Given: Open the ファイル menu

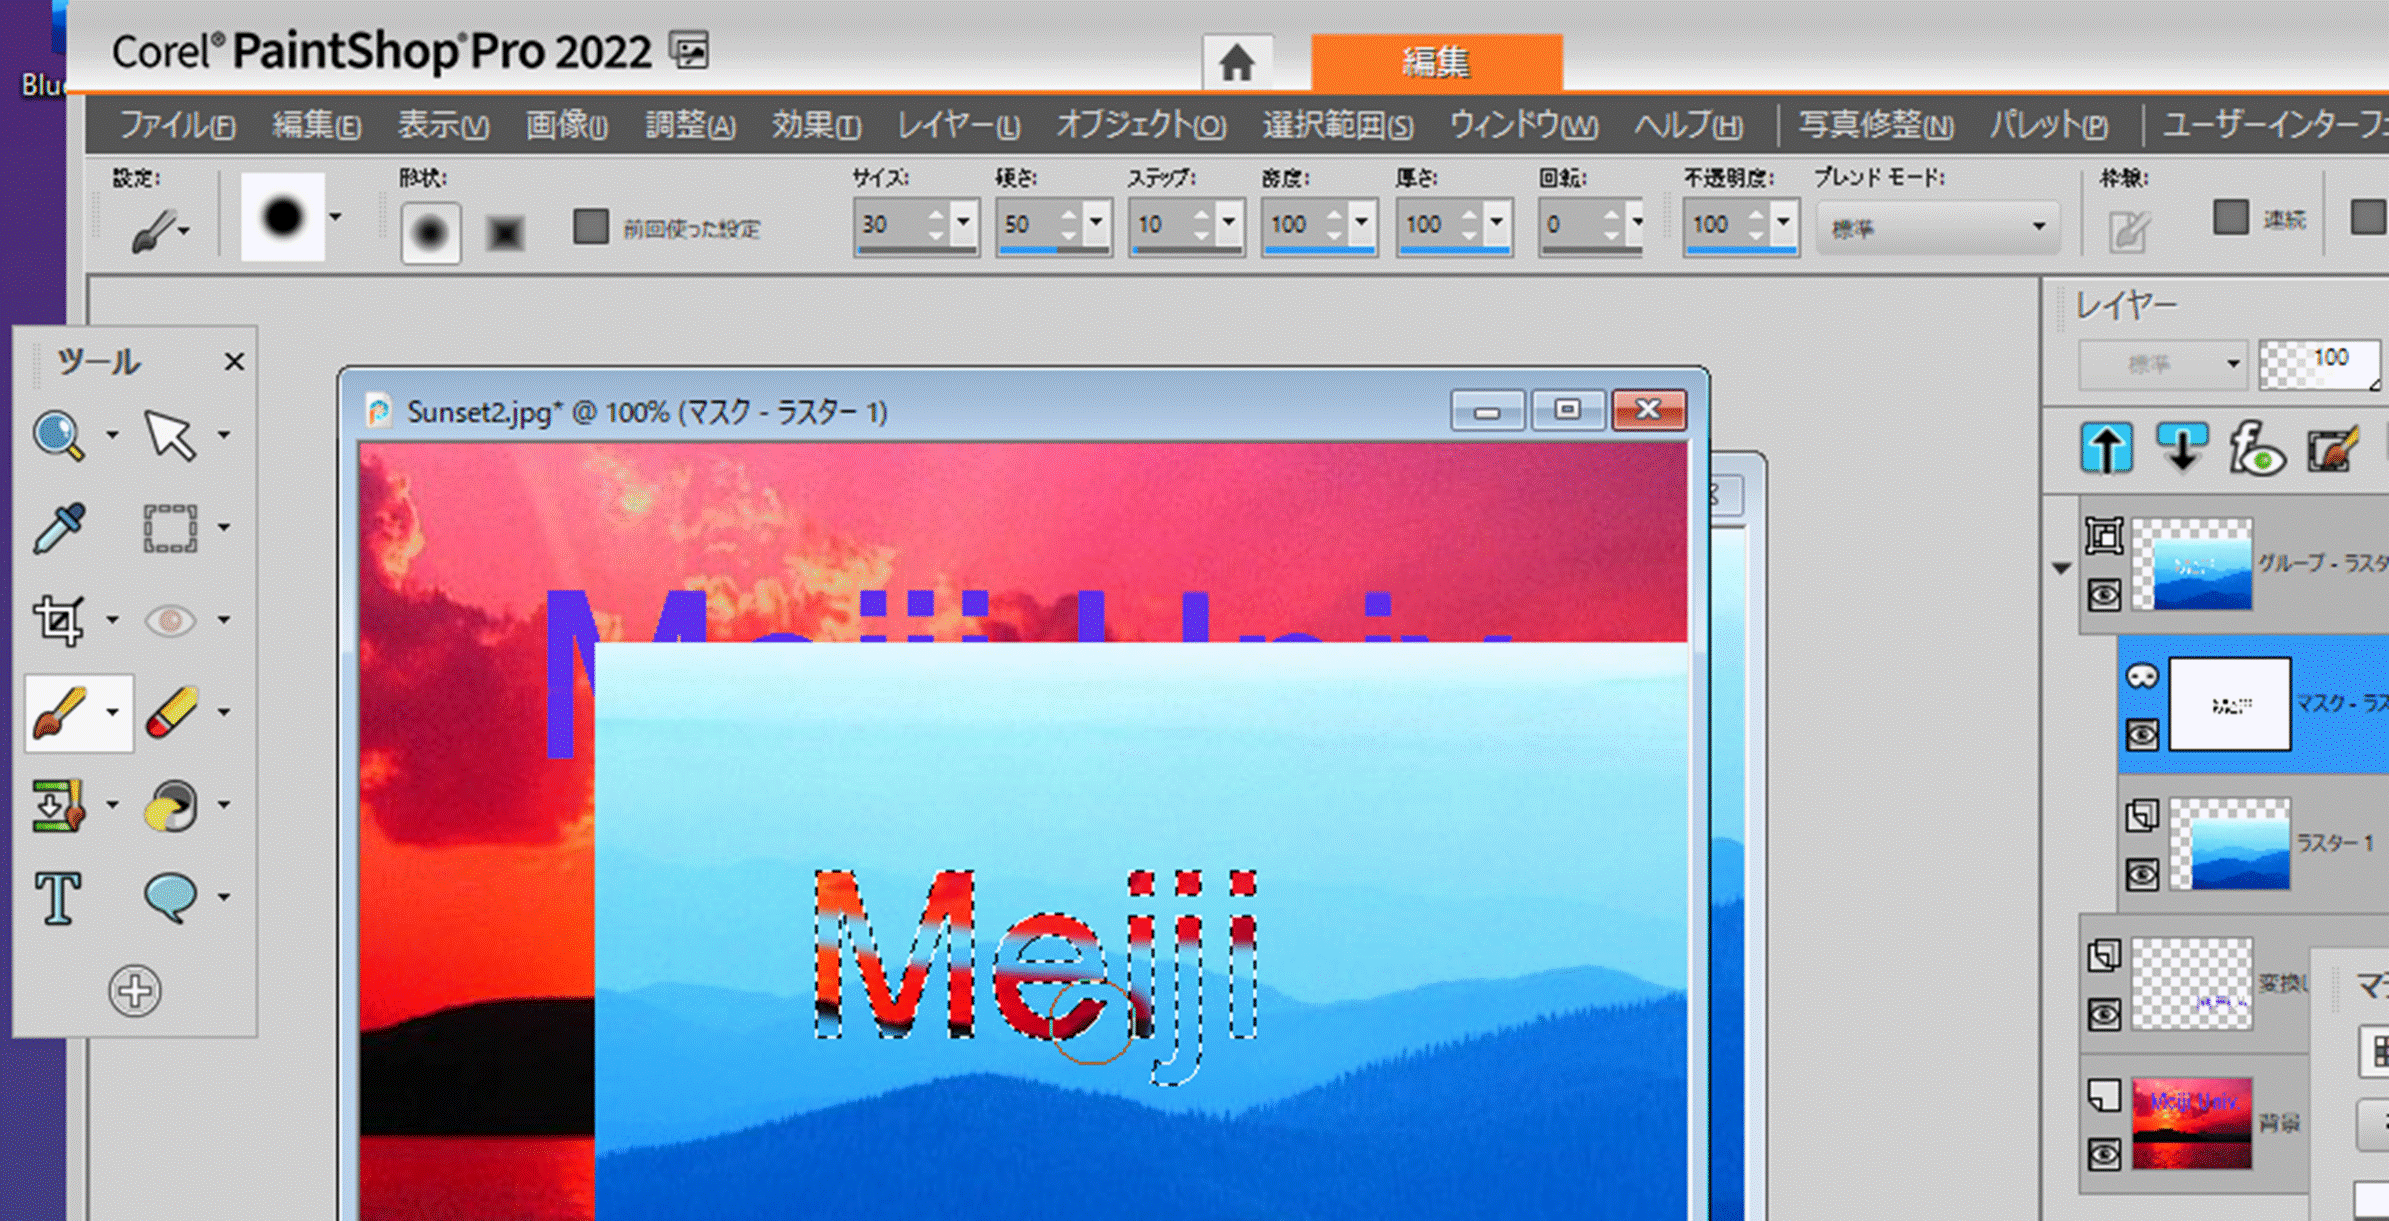Looking at the screenshot, I should pos(177,125).
